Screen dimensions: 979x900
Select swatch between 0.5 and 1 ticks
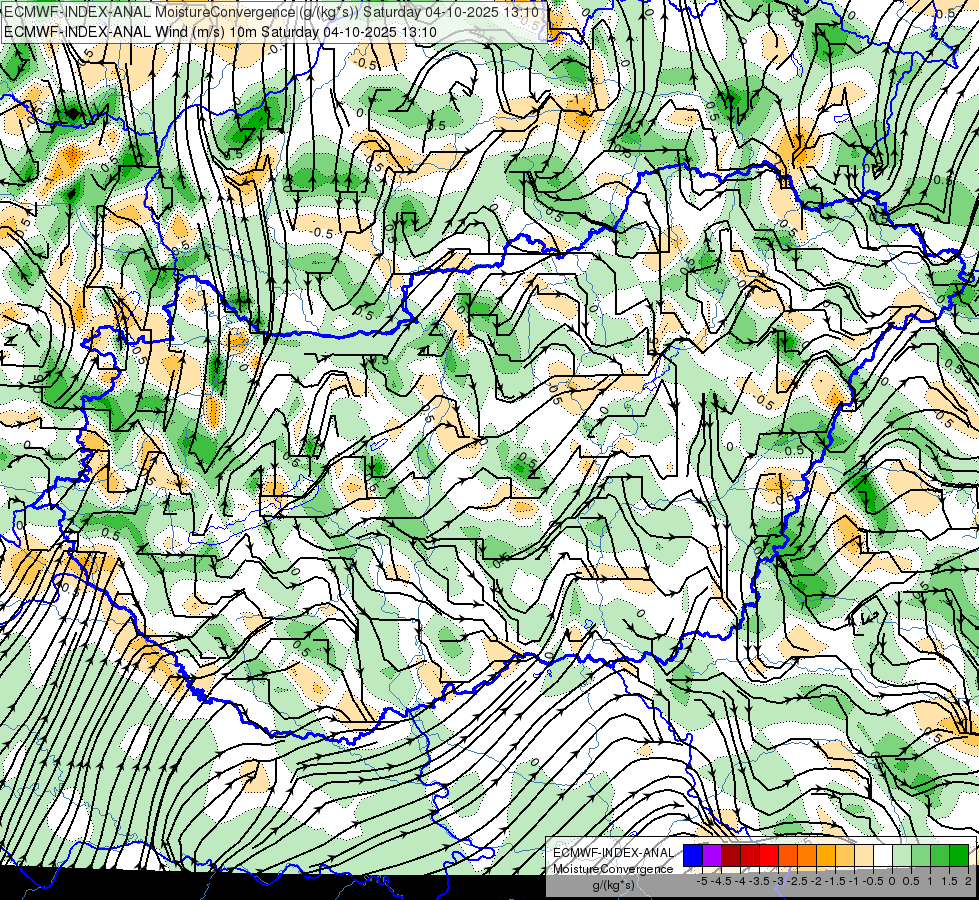921,856
